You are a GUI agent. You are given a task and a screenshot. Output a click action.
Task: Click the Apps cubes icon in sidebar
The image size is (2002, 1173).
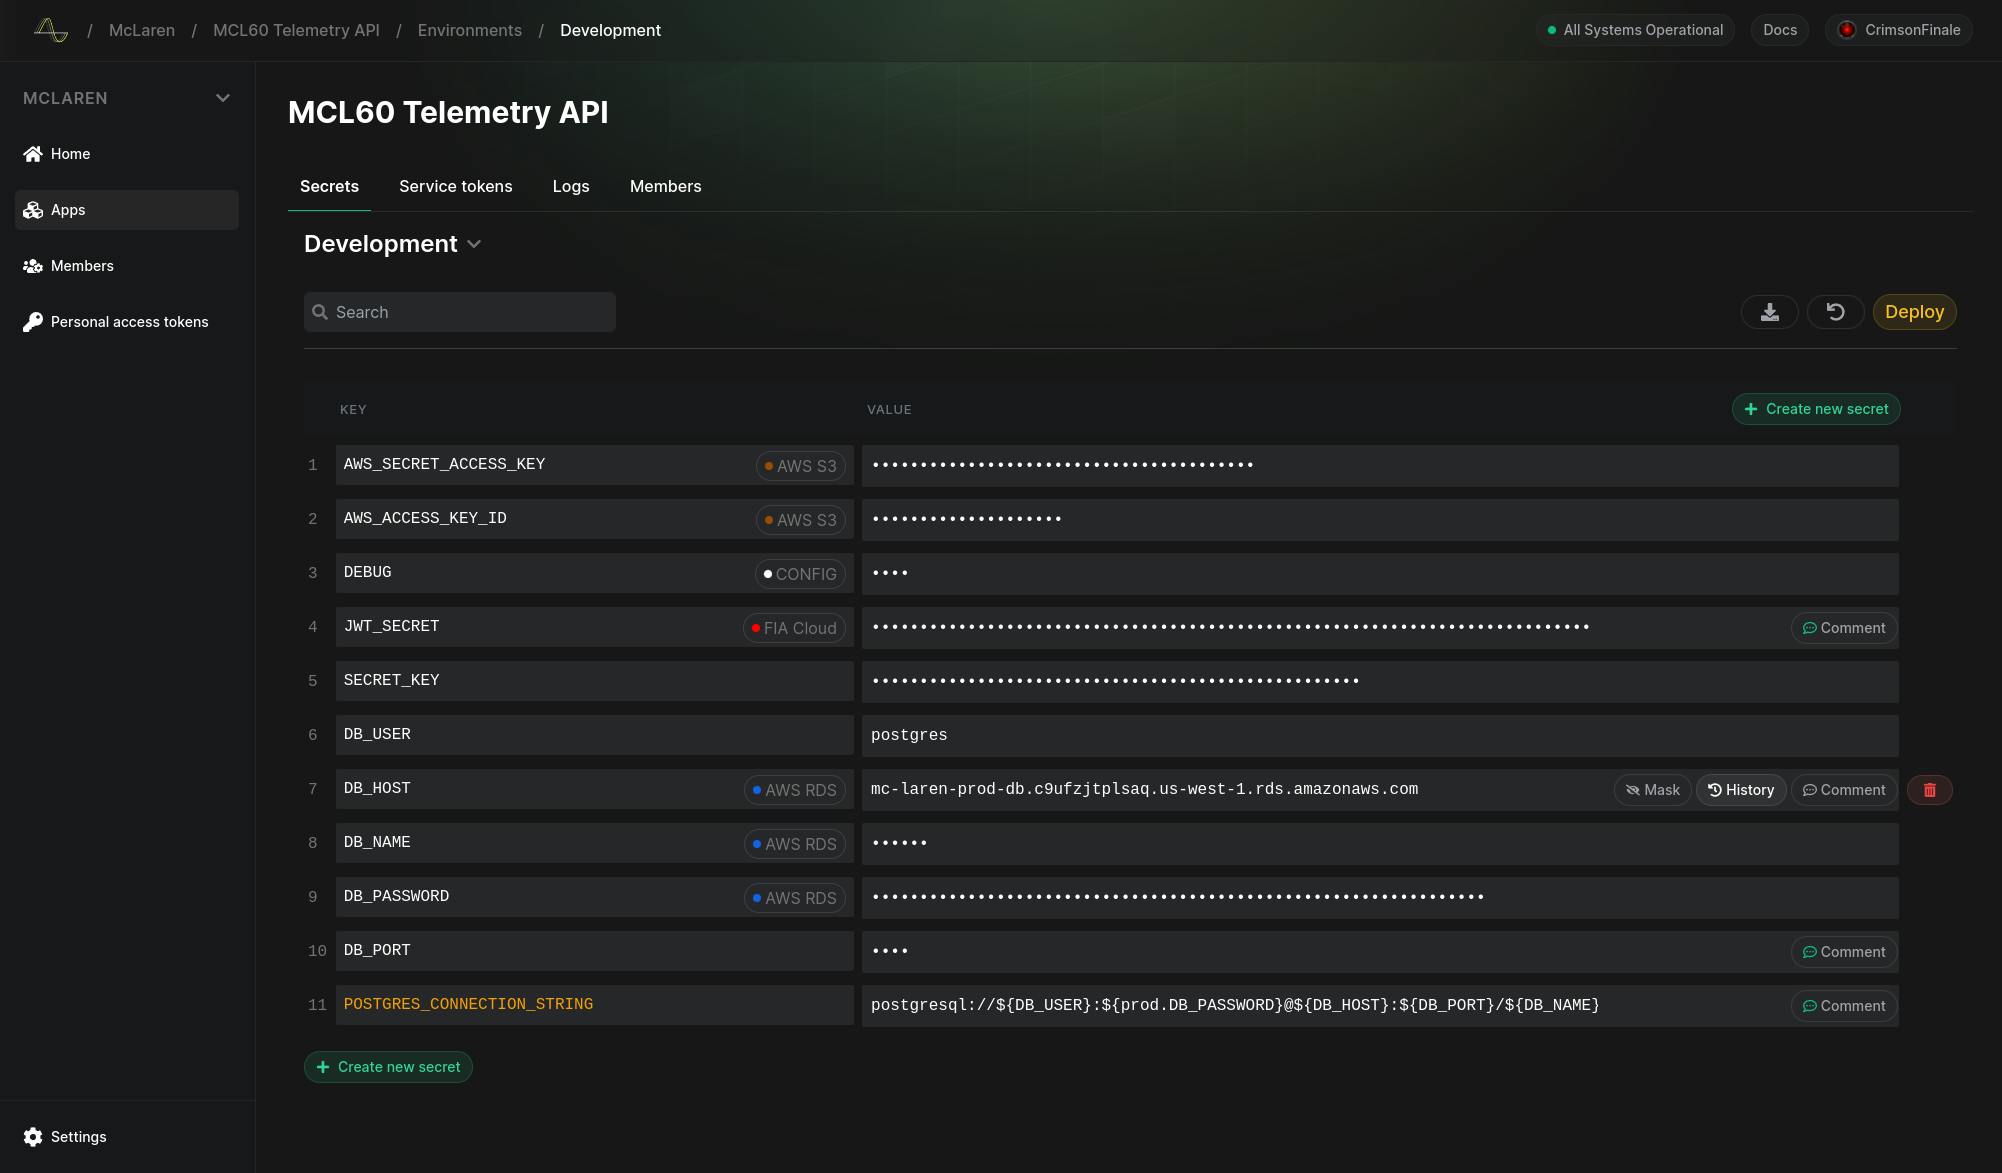(x=33, y=210)
